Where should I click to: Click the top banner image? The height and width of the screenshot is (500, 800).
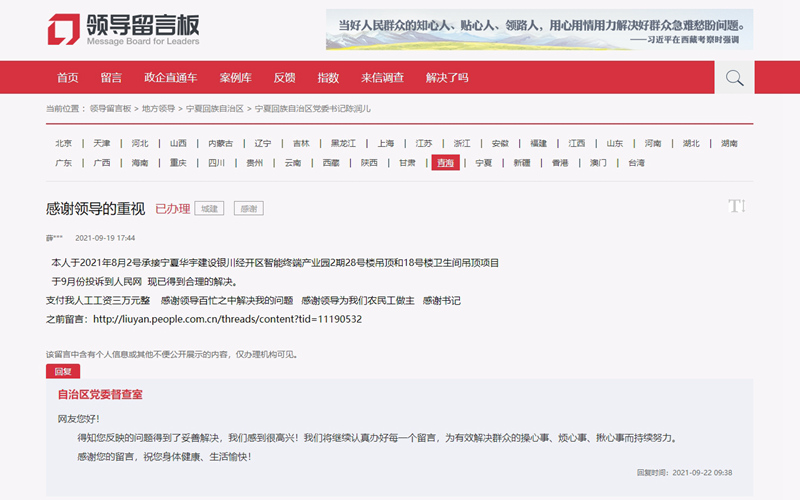tap(539, 30)
